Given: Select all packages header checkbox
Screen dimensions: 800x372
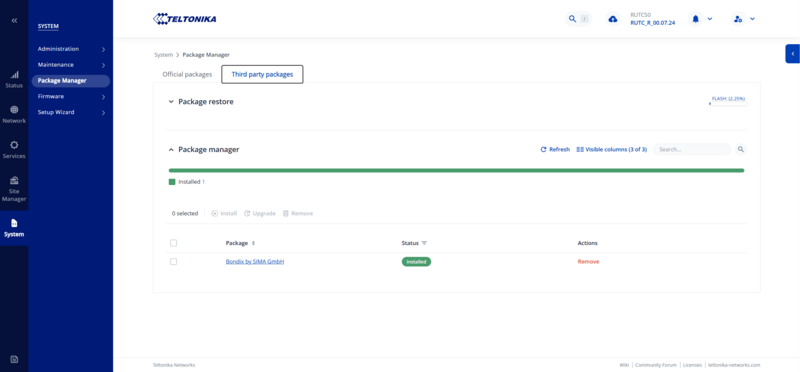Looking at the screenshot, I should tap(173, 243).
